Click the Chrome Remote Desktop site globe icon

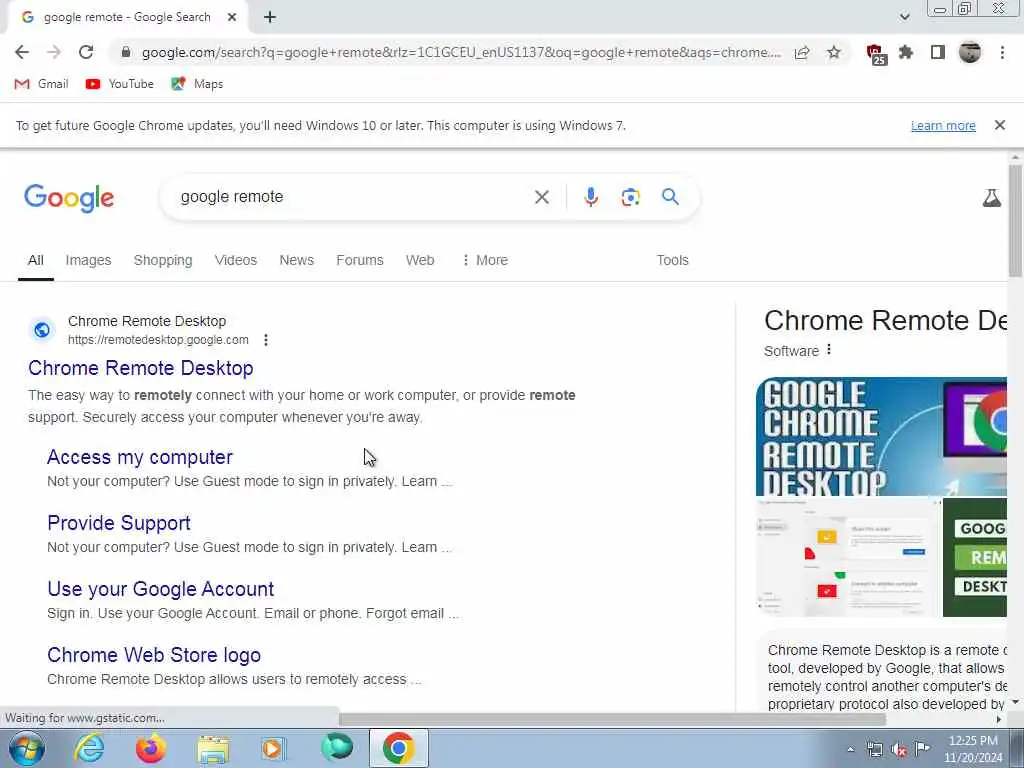(42, 330)
